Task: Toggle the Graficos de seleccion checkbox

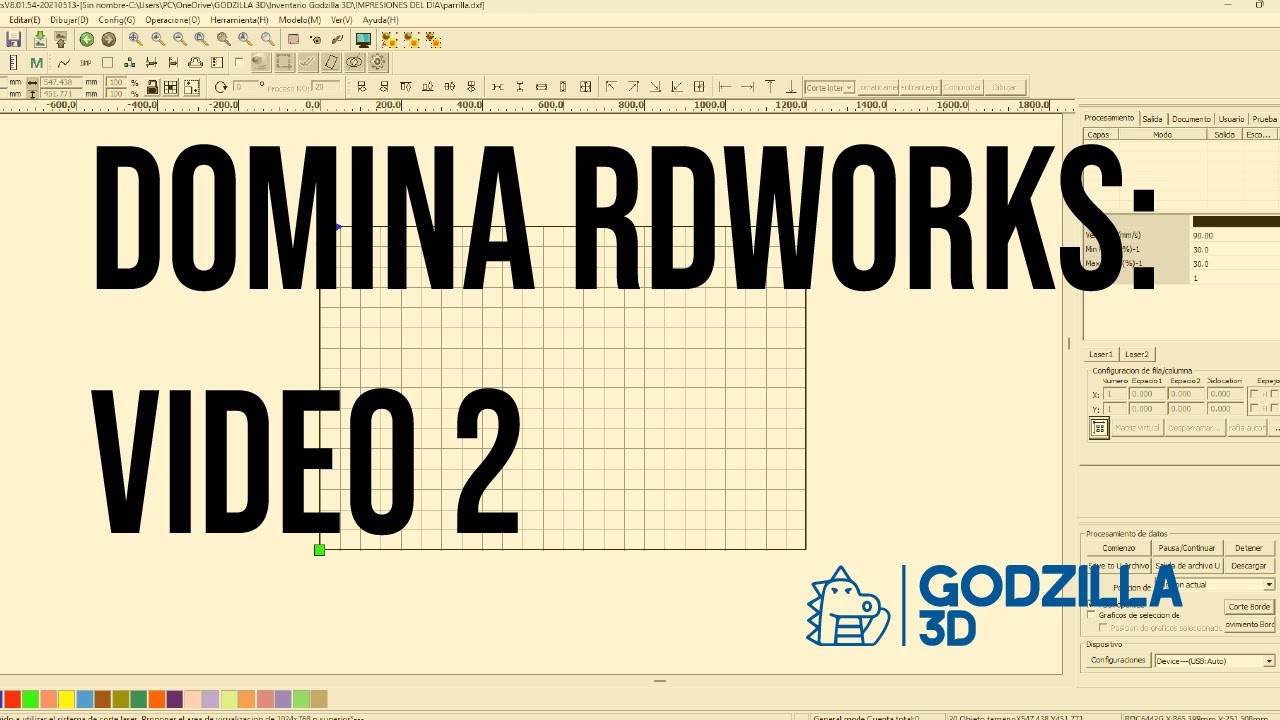Action: pos(1092,616)
